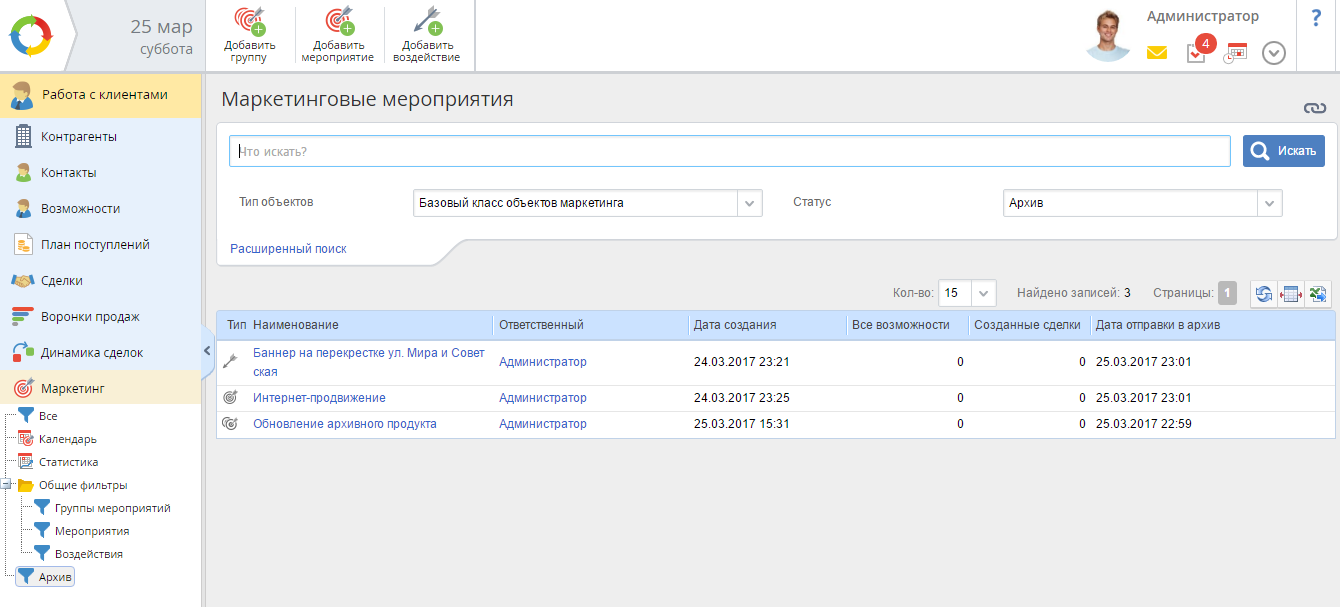Image resolution: width=1340 pixels, height=607 pixels.
Task: Expand the Кол-во records per page dropdown
Action: 984,294
